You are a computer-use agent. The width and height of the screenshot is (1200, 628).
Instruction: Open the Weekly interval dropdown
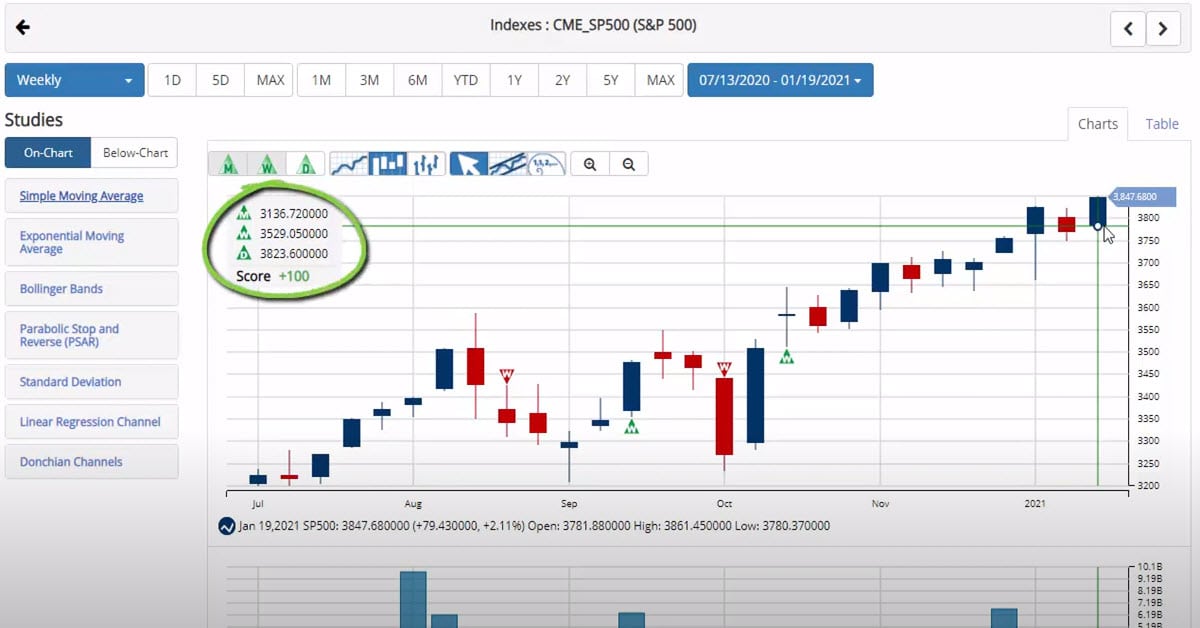tap(74, 80)
